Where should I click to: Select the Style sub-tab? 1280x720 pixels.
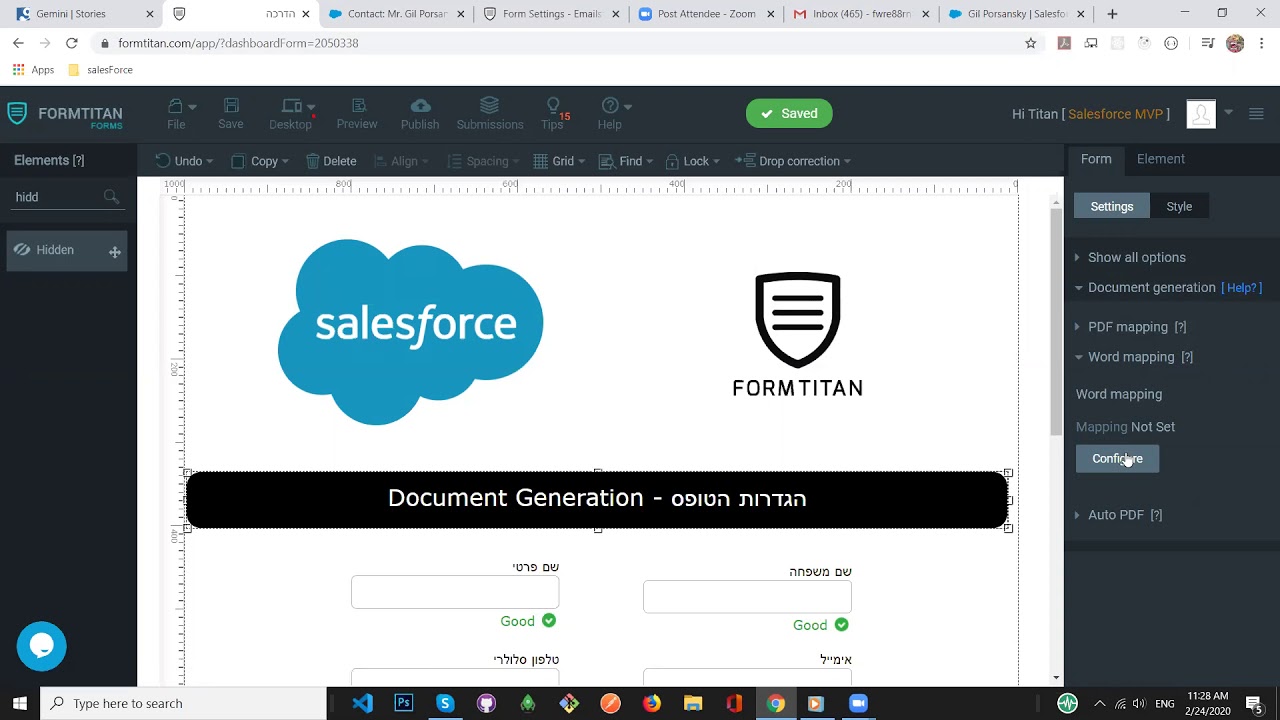tap(1179, 206)
